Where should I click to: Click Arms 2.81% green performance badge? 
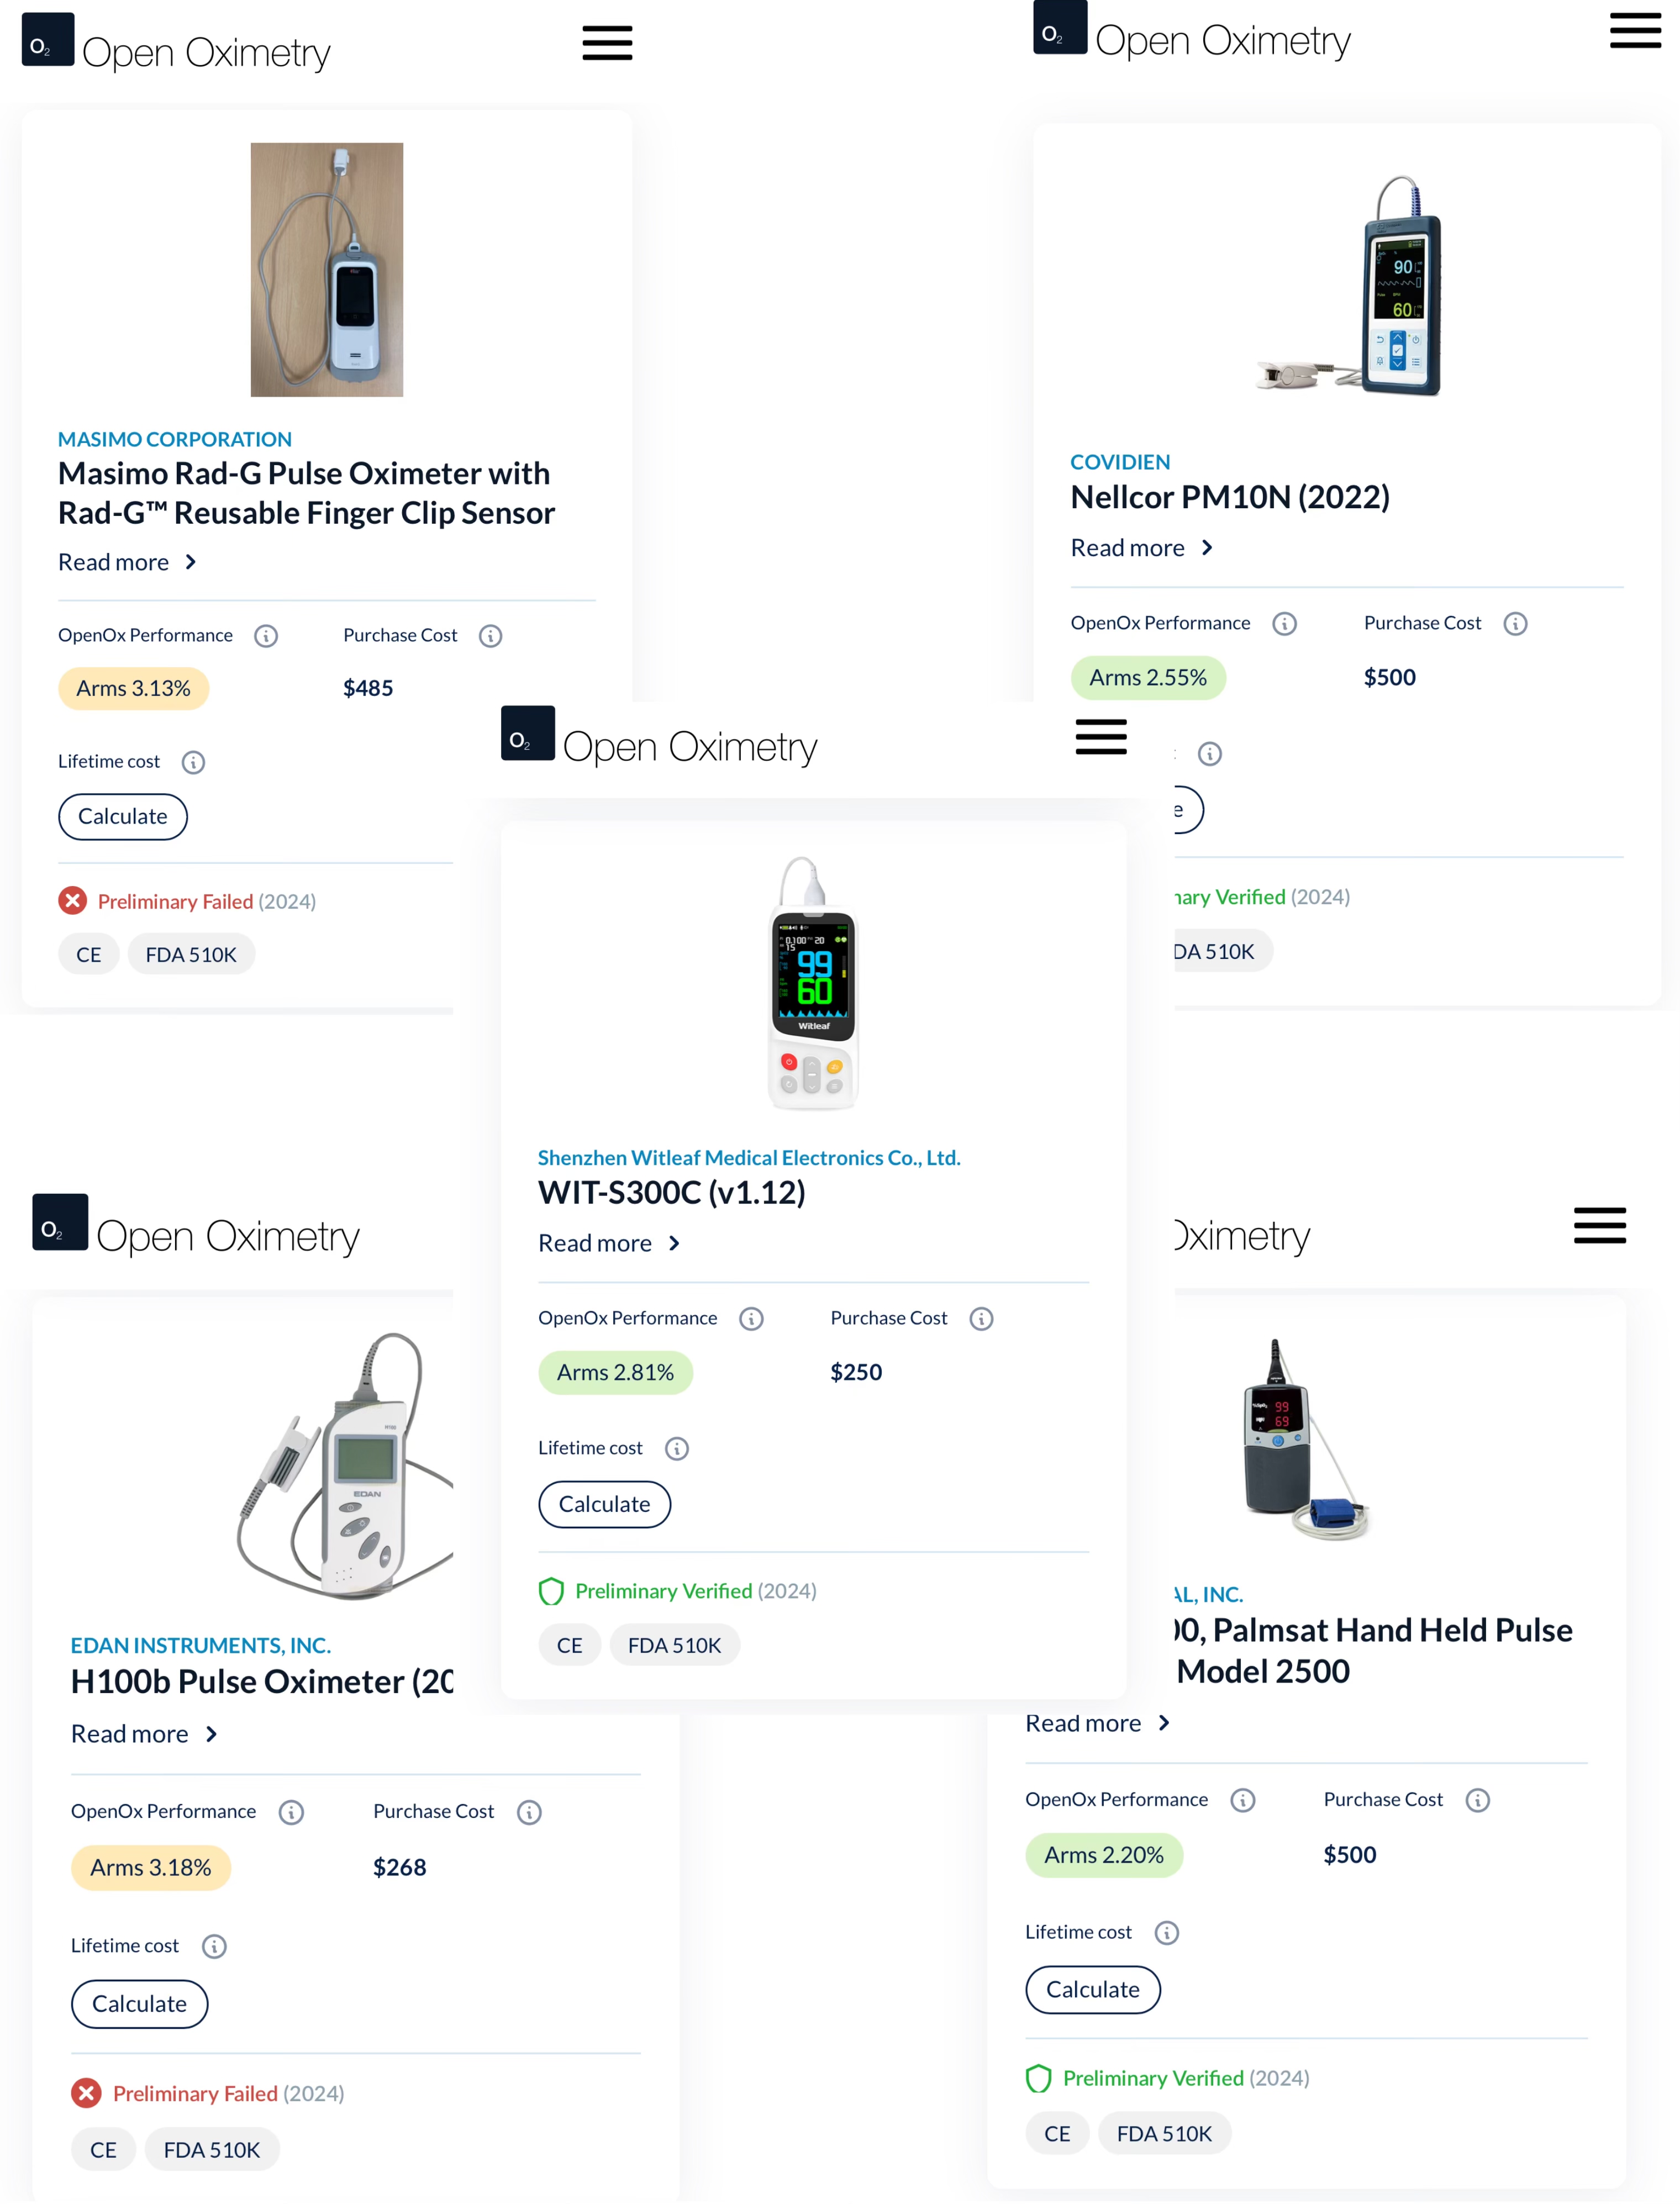point(615,1372)
